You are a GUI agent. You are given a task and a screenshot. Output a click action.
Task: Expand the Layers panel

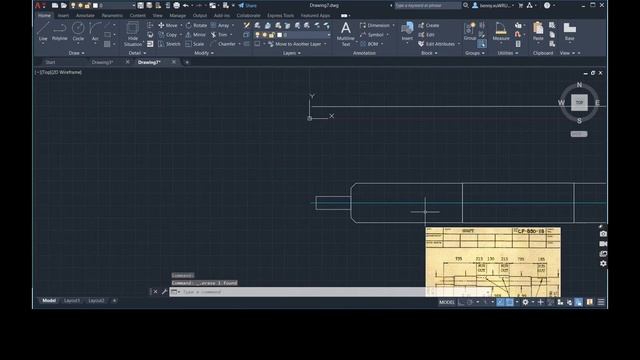click(291, 53)
